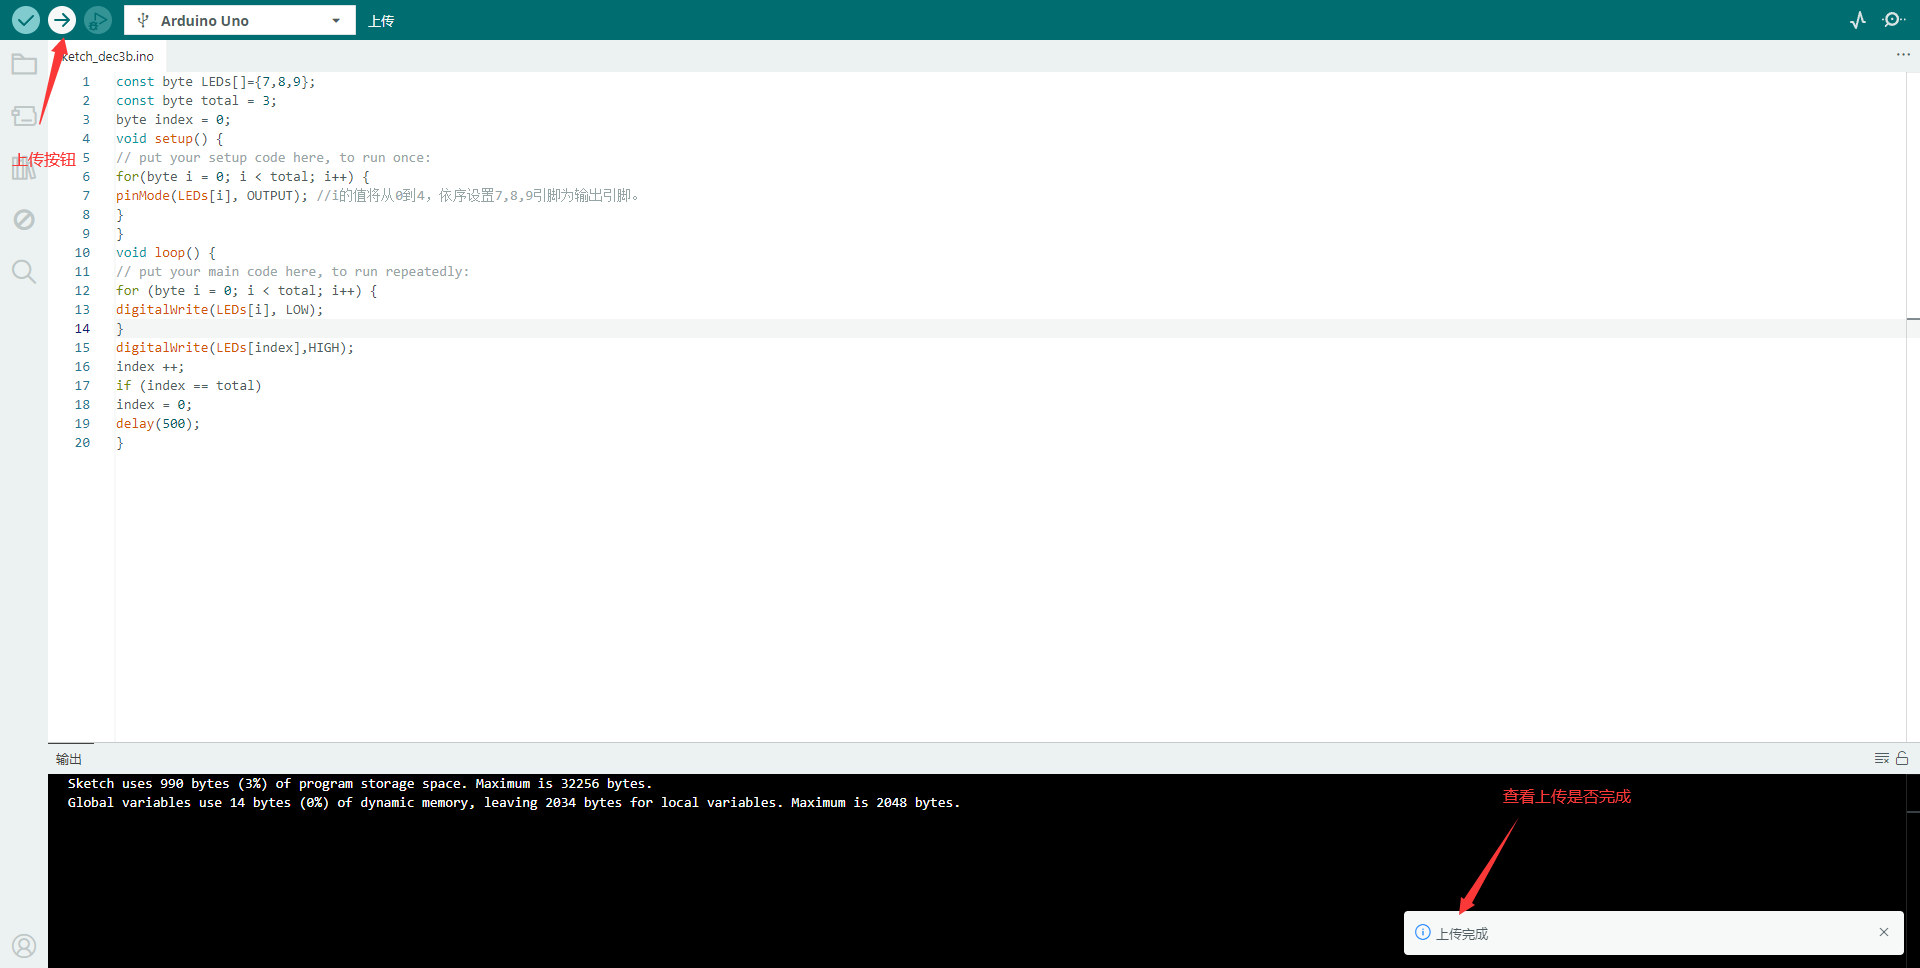Click the 'index ++;' code line
Viewport: 1920px width, 968px height.
point(150,367)
